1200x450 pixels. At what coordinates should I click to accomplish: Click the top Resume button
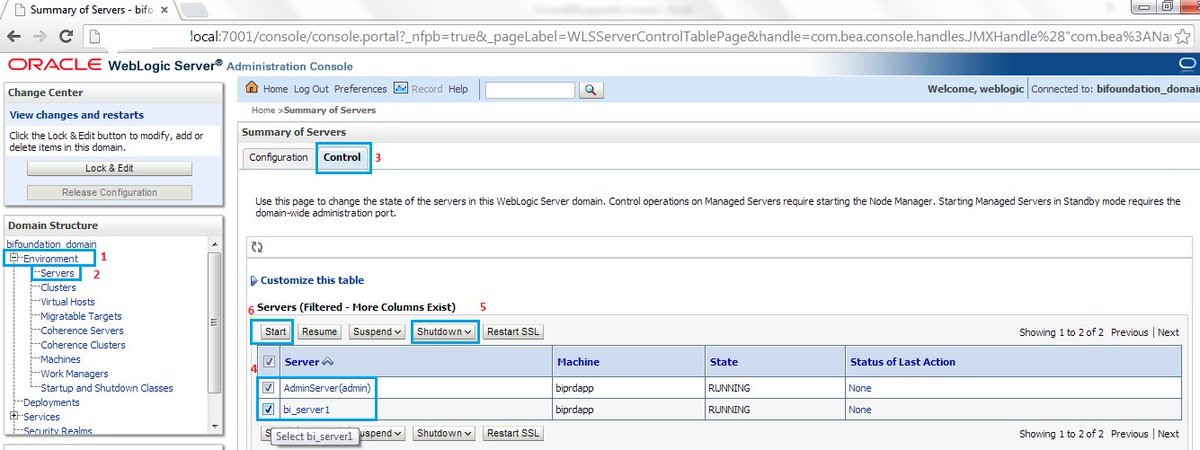[x=319, y=331]
